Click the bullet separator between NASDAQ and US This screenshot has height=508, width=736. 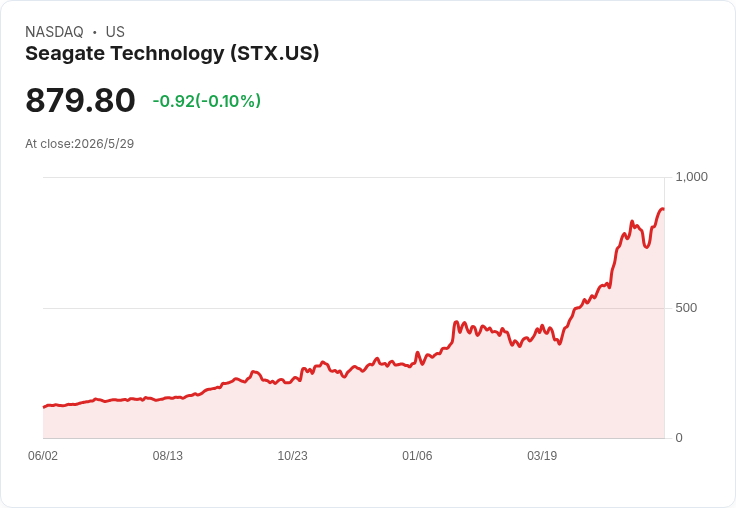coord(94,32)
